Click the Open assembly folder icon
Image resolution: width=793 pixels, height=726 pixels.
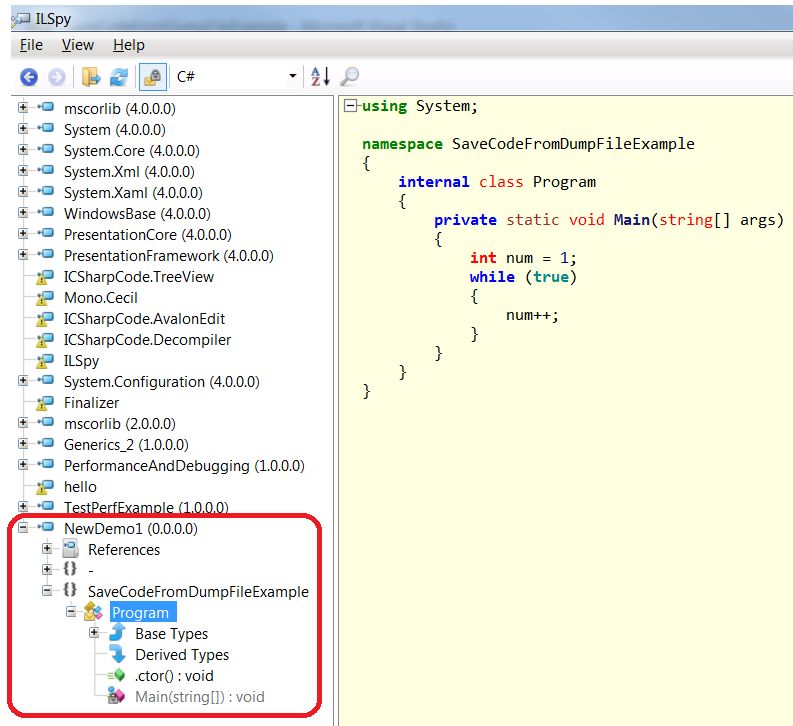coord(91,77)
